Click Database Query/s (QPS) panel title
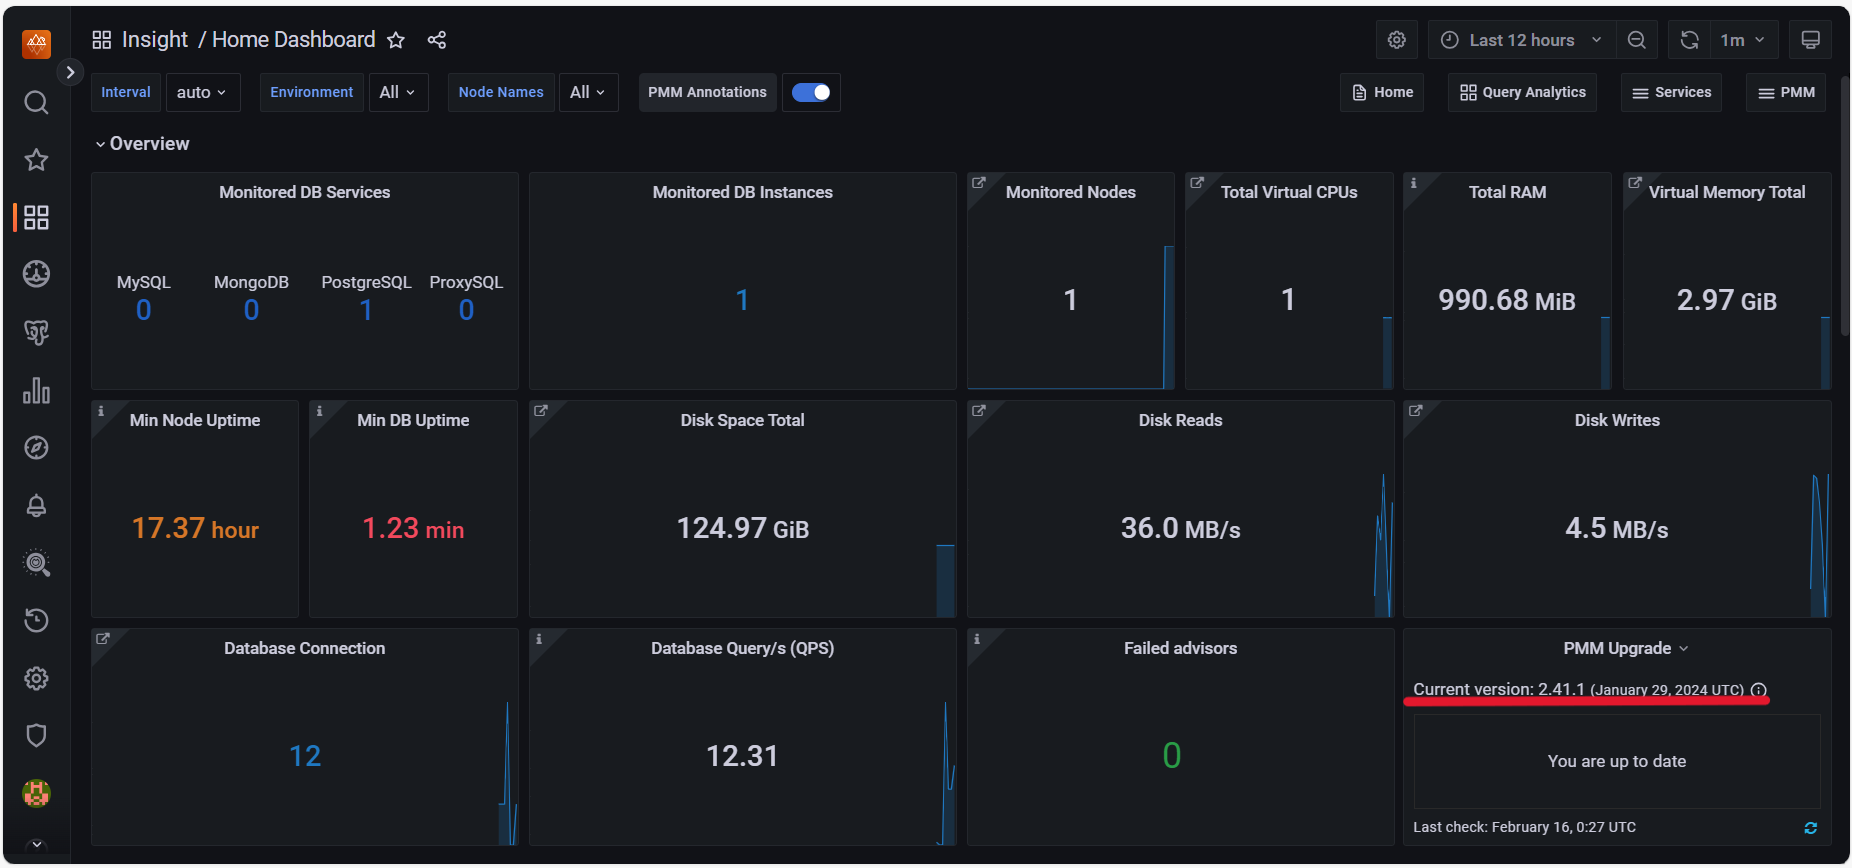The width and height of the screenshot is (1852, 868). click(x=743, y=648)
